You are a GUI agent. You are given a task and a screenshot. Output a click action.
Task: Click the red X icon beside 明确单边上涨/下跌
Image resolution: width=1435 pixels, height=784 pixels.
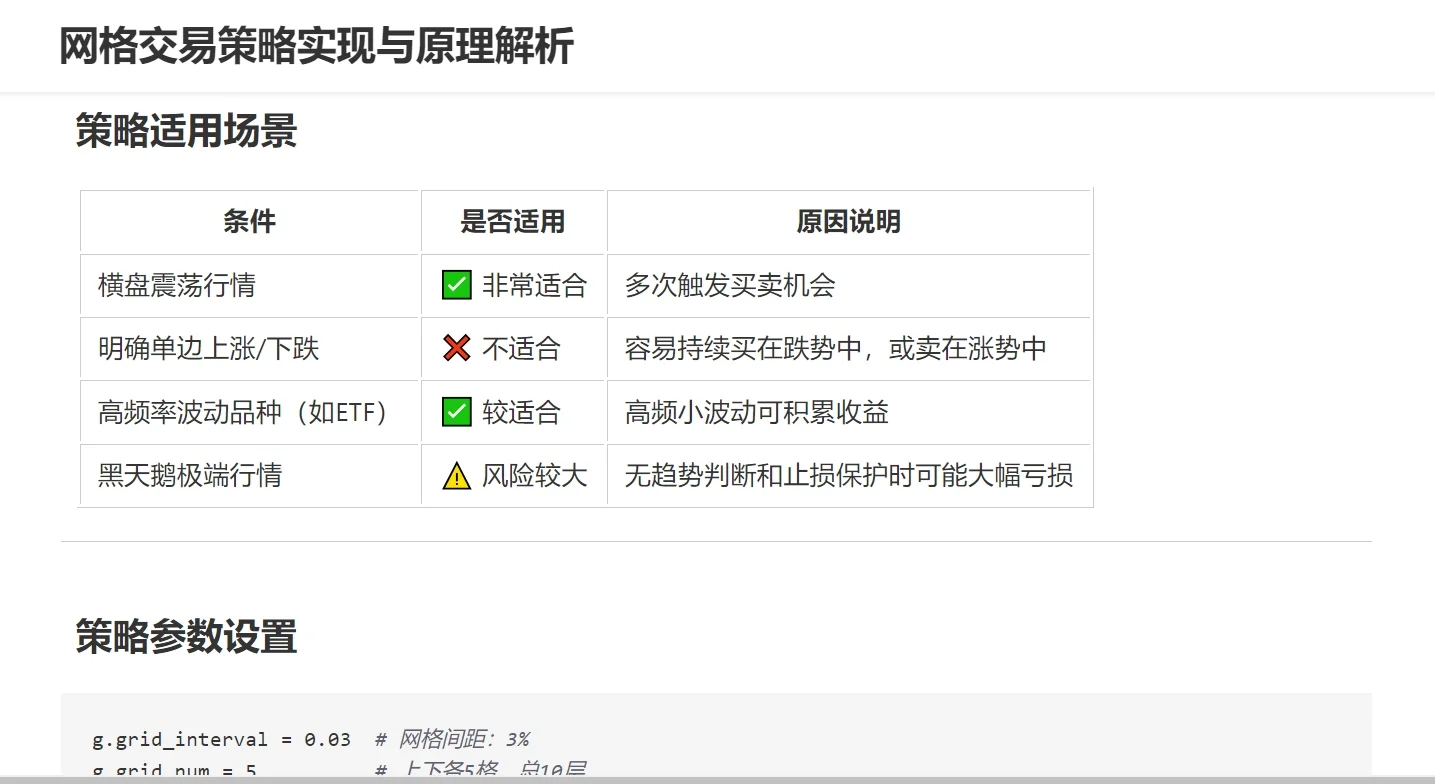tap(456, 348)
